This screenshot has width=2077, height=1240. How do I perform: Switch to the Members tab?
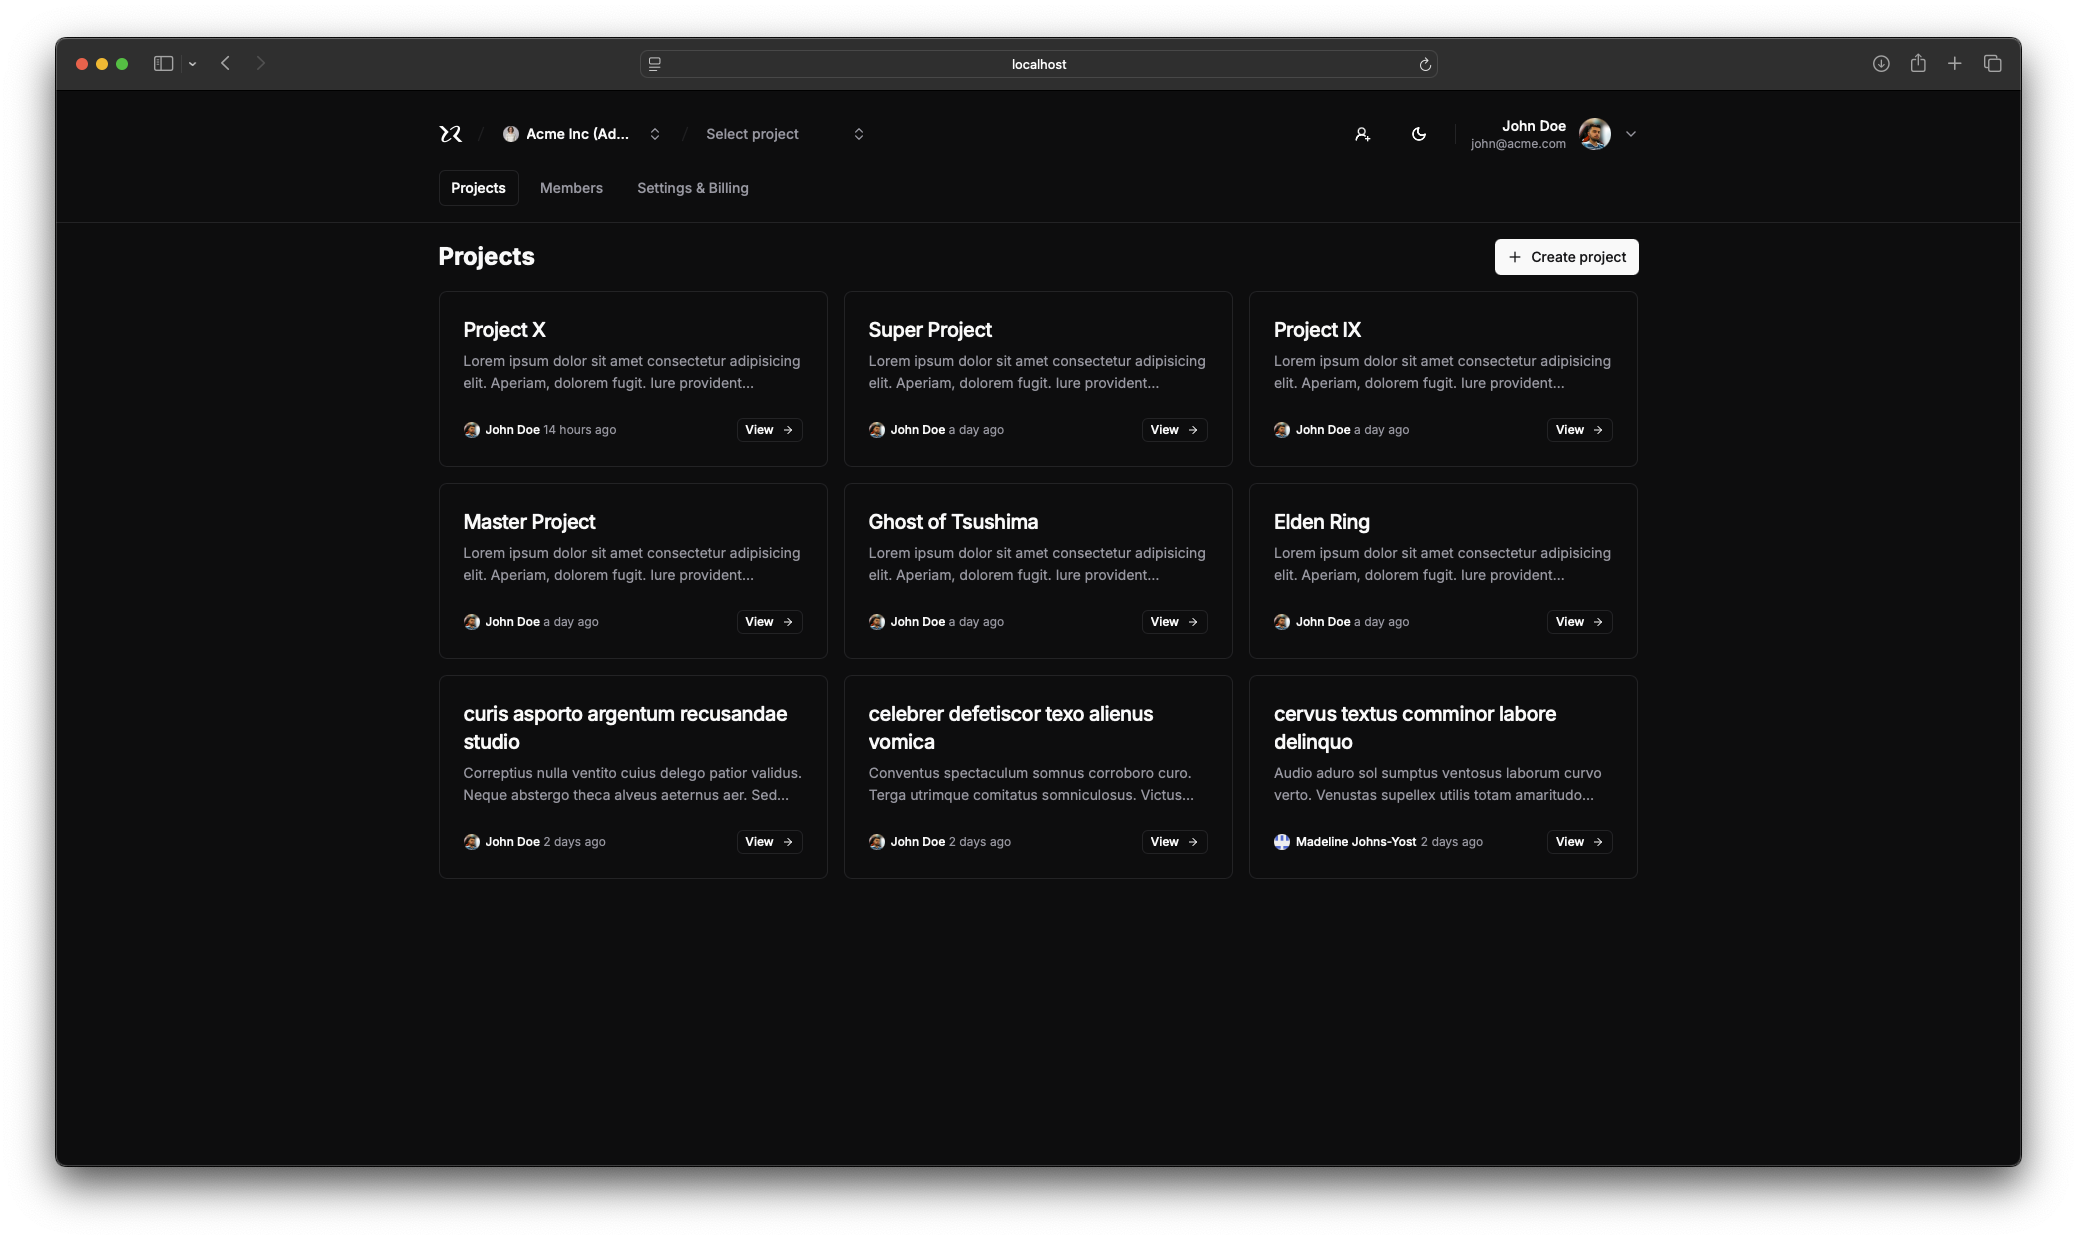[571, 187]
